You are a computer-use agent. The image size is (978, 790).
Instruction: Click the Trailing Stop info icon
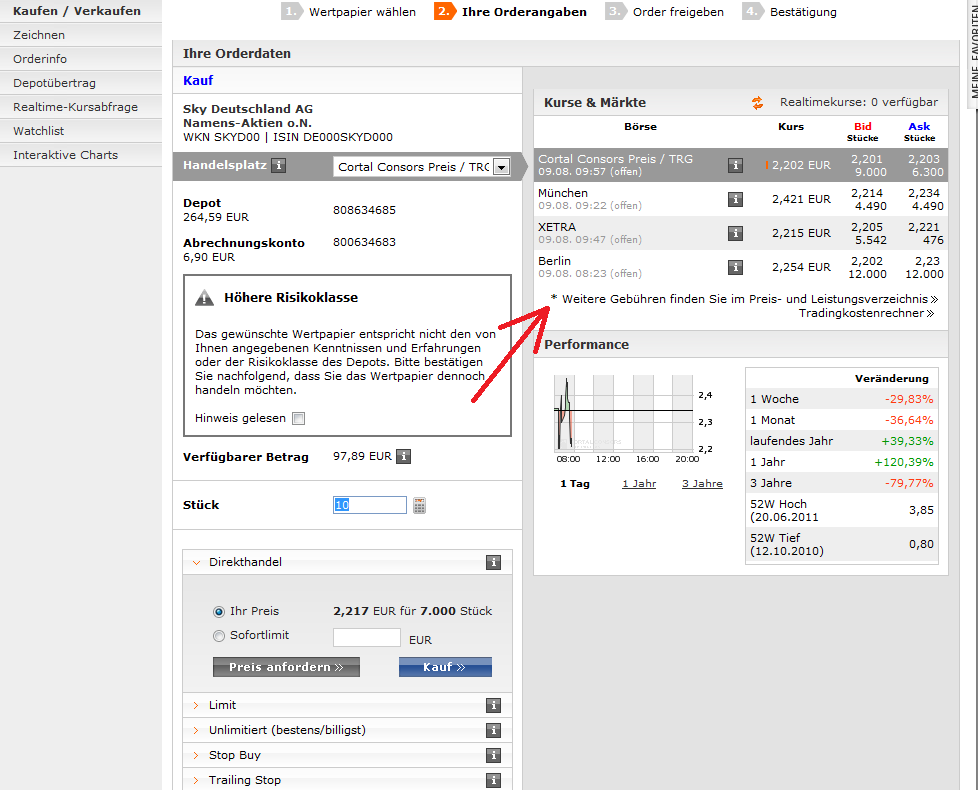click(x=493, y=780)
